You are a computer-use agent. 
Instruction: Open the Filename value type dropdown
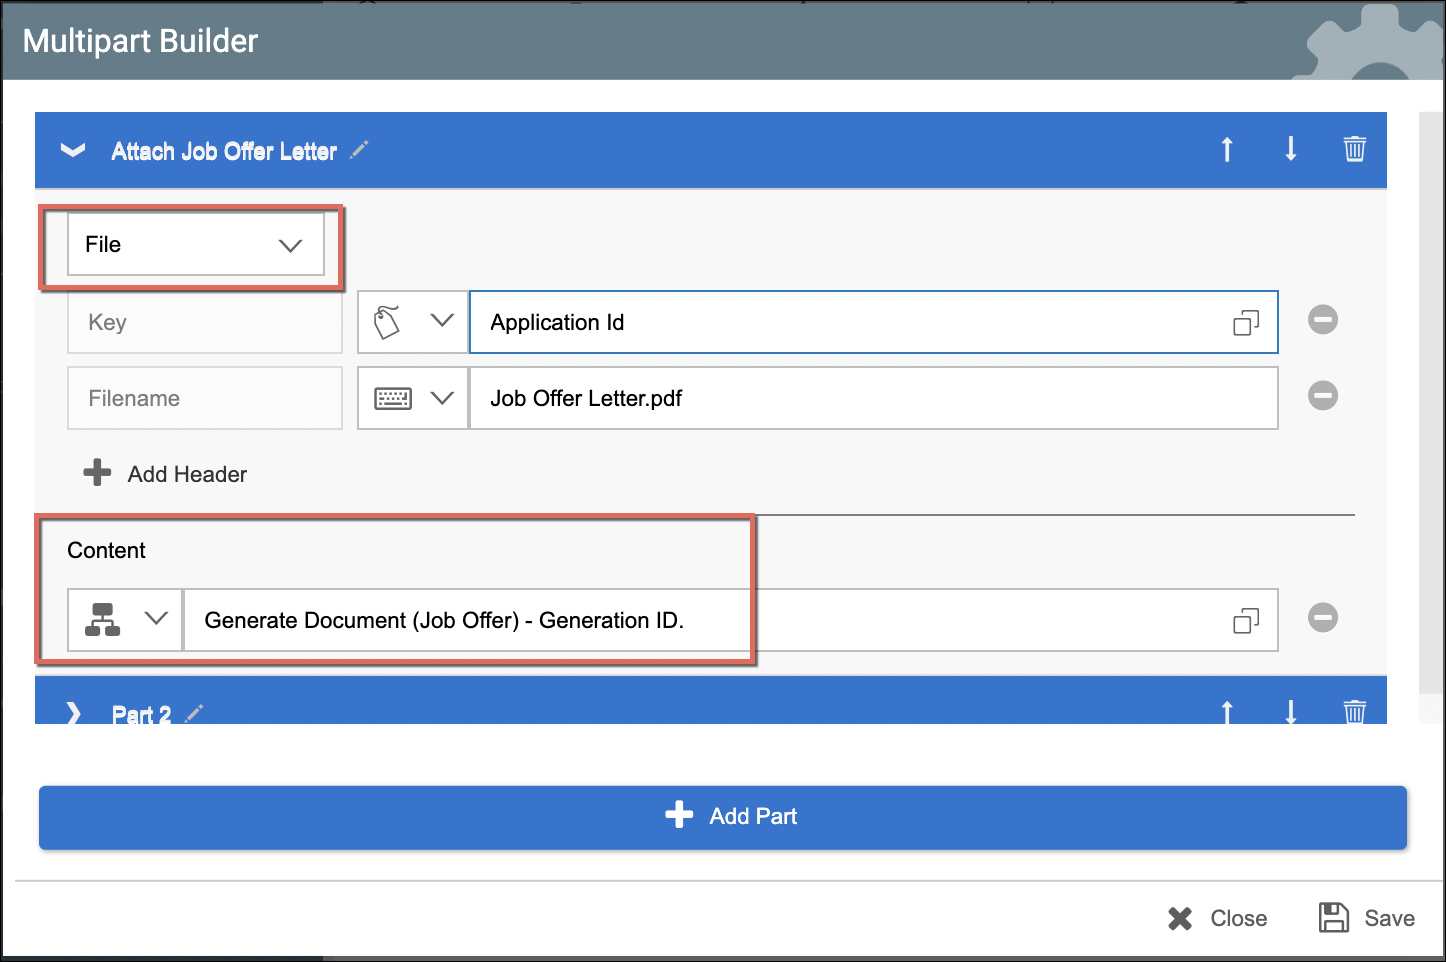[413, 398]
